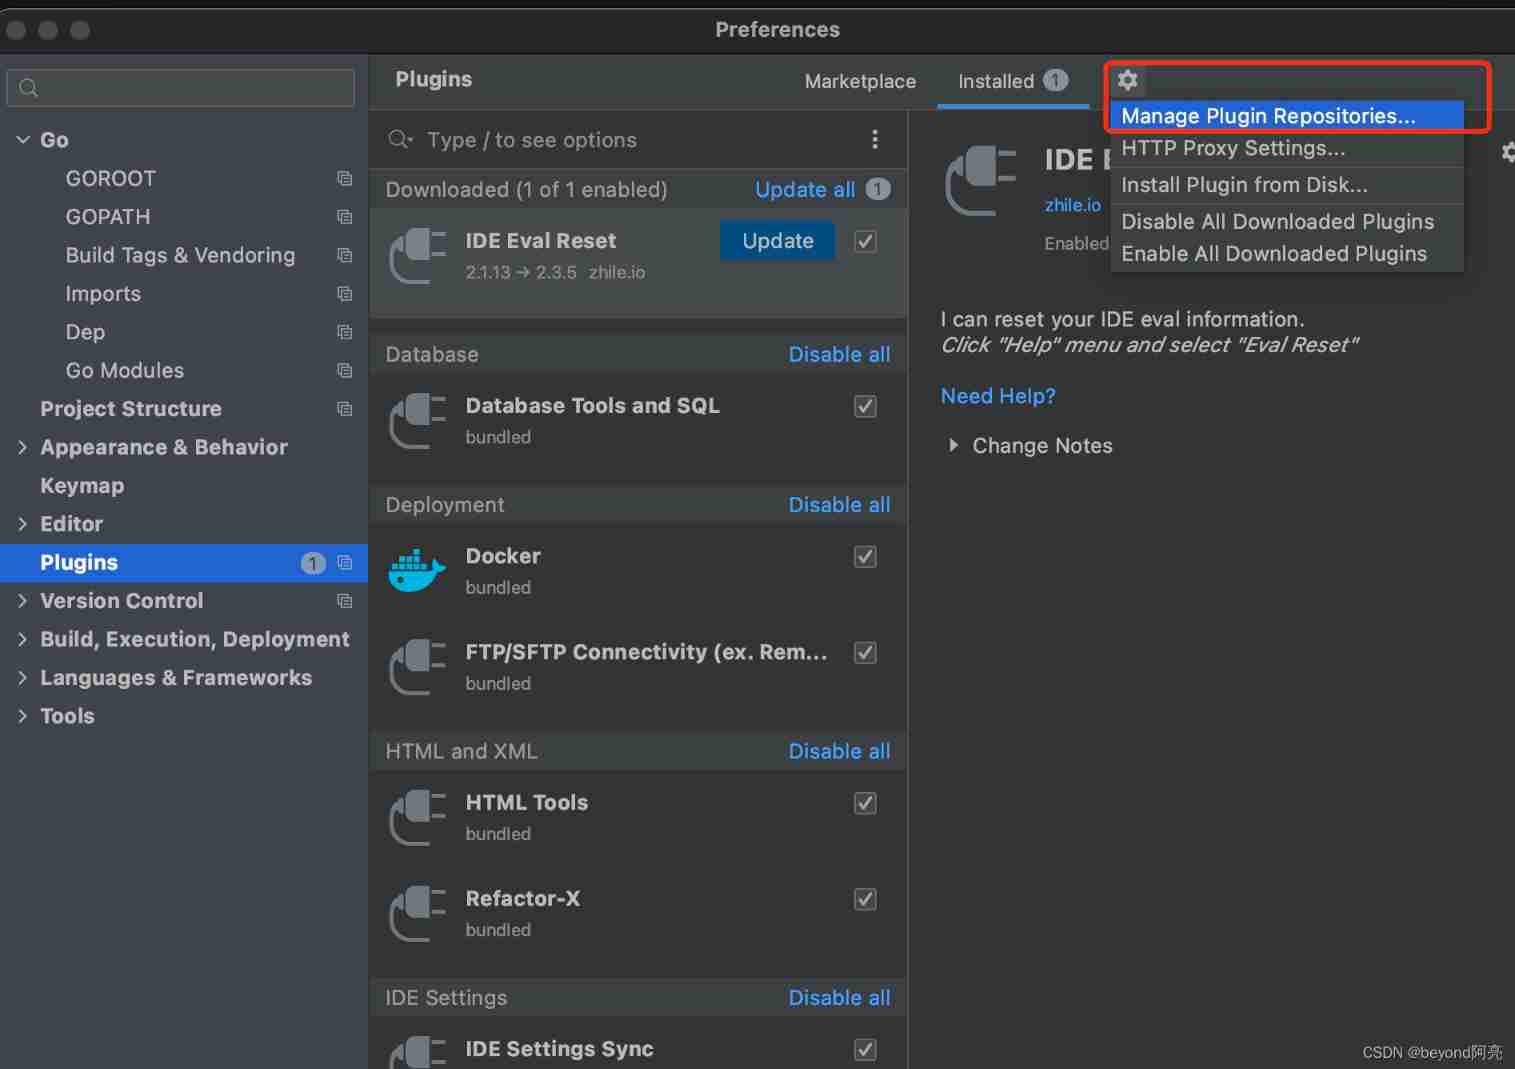Image resolution: width=1515 pixels, height=1069 pixels.
Task: Click the HTML Tools plug icon
Action: tap(418, 818)
